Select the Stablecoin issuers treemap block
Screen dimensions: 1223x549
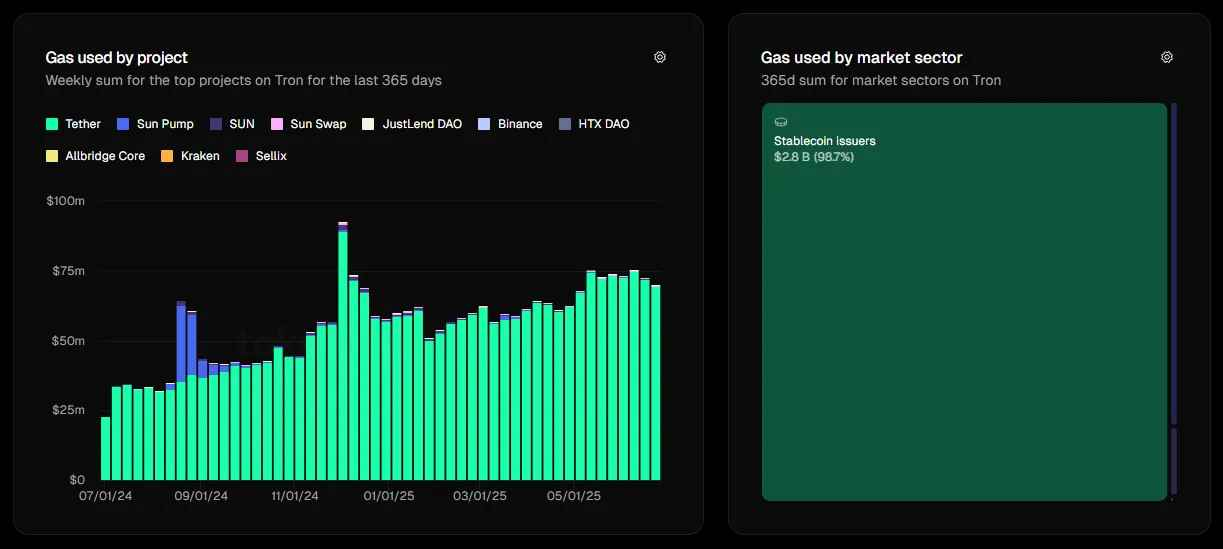964,320
